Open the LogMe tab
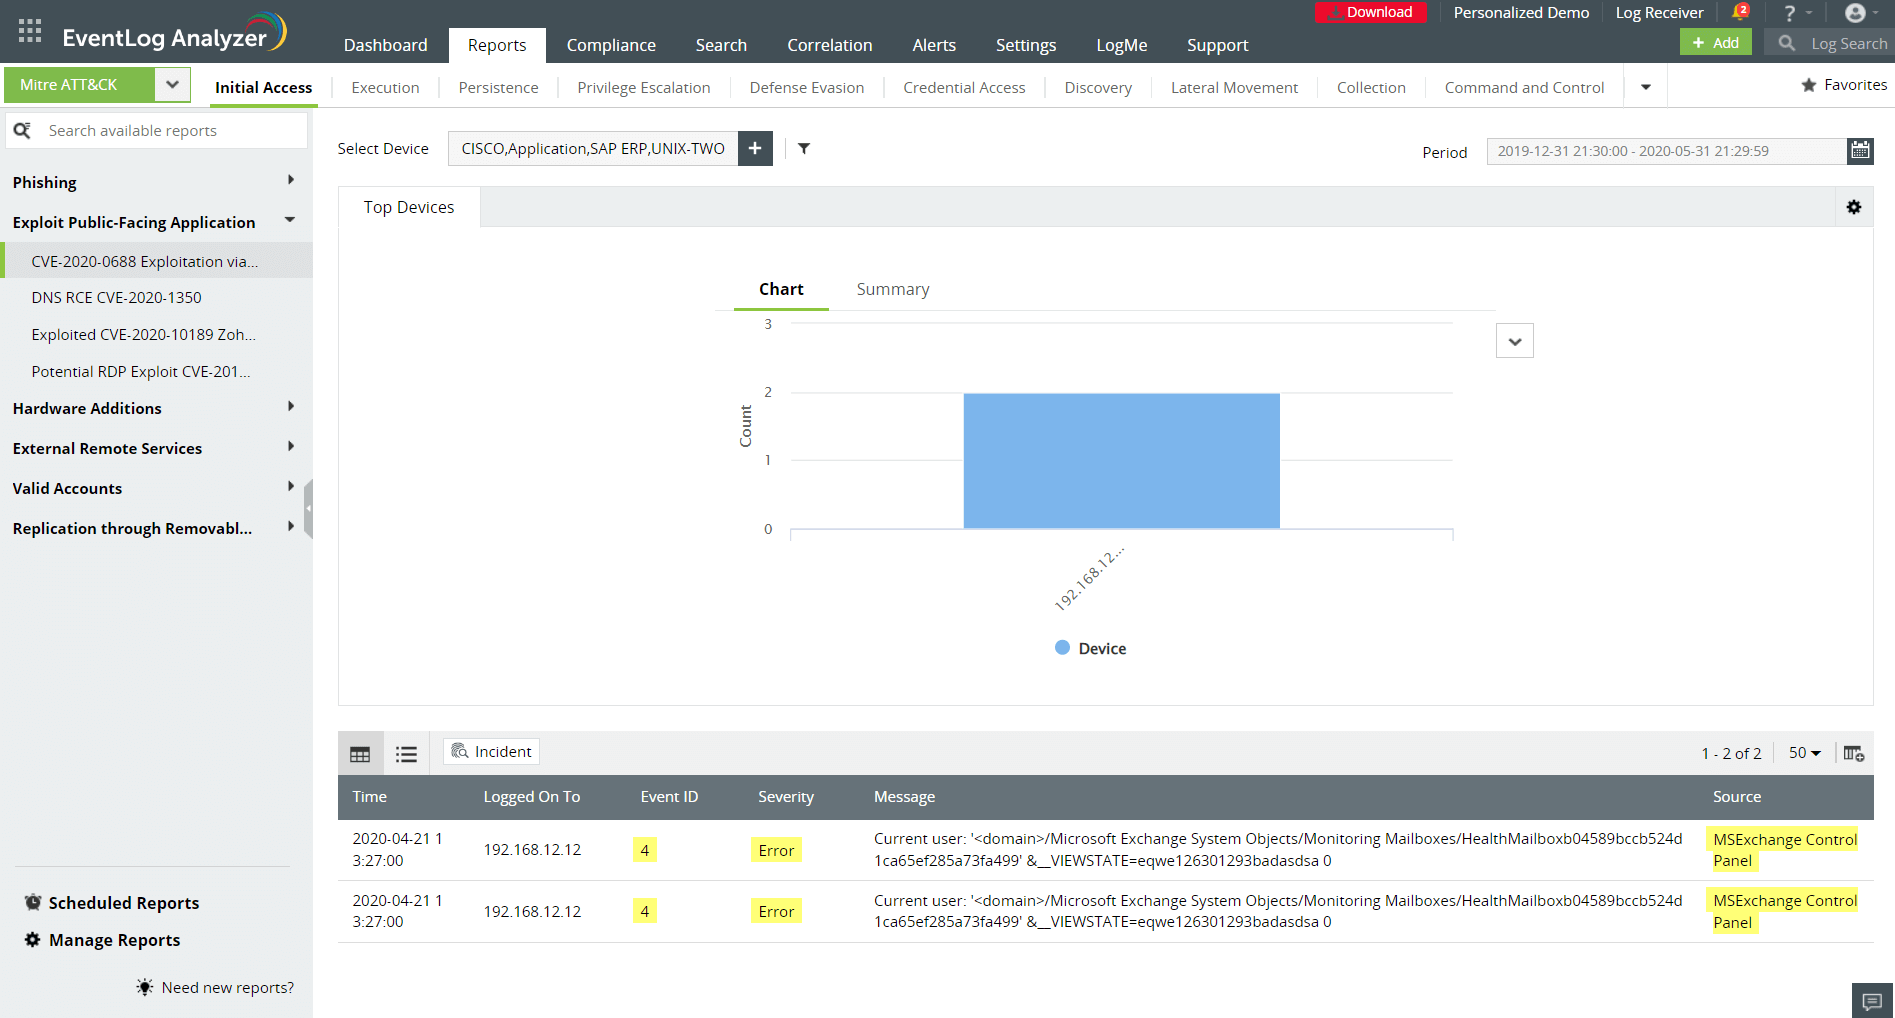This screenshot has height=1018, width=1895. coord(1121,45)
